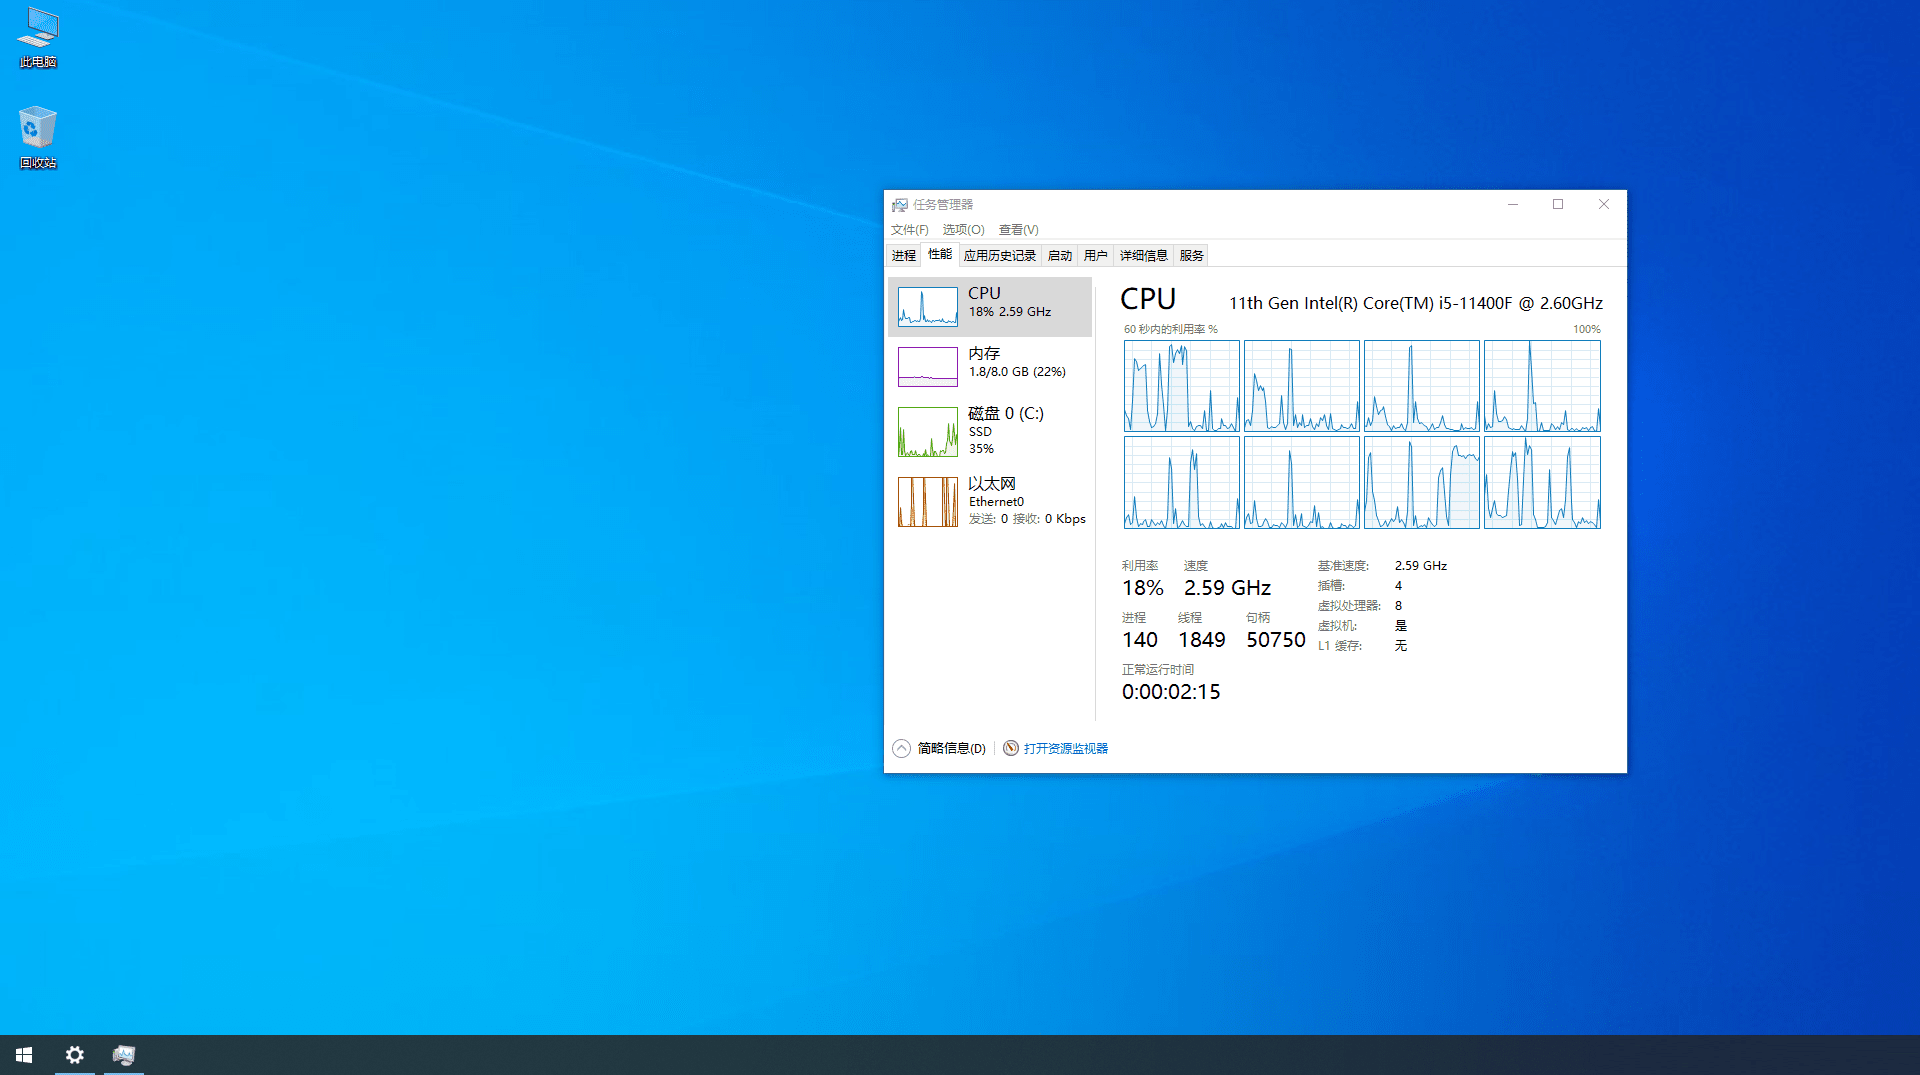Close the Task Manager window

[x=1604, y=204]
